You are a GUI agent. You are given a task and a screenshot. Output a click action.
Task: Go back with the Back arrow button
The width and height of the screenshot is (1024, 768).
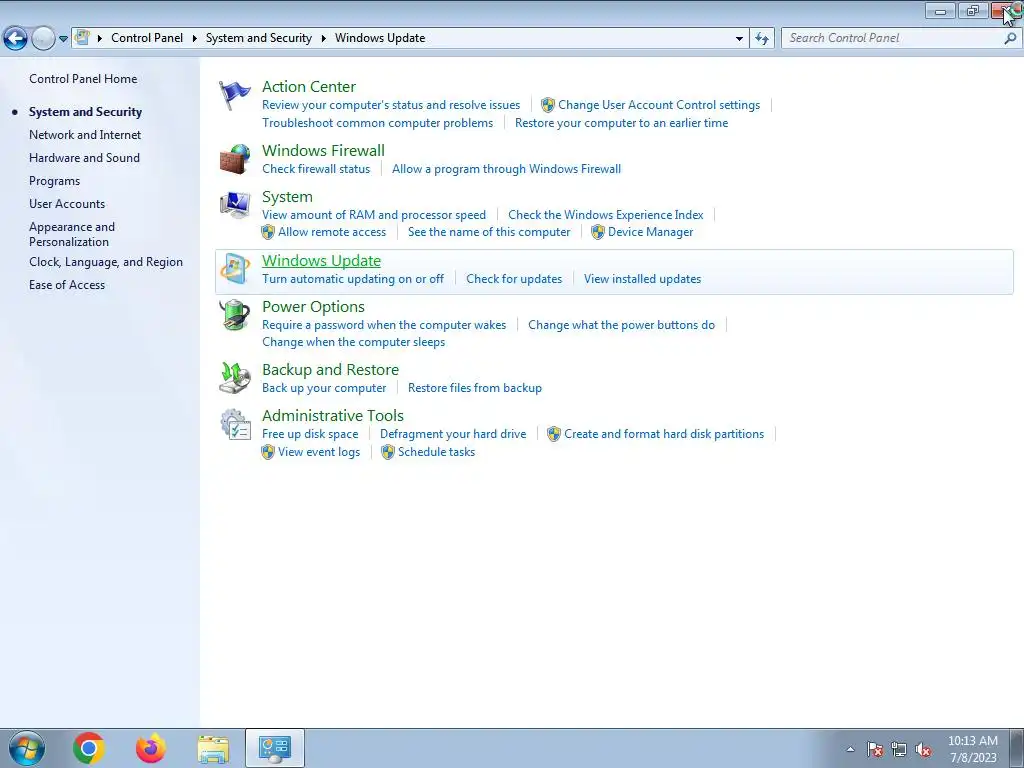point(15,39)
